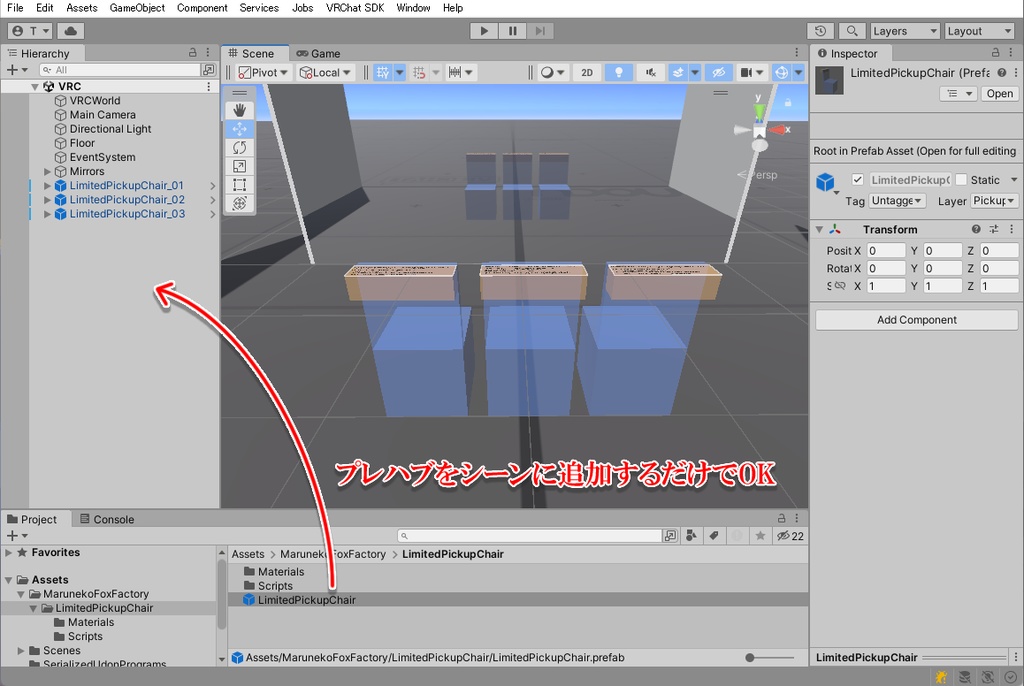The width and height of the screenshot is (1024, 686).
Task: Open Local handle rotation dropdown
Action: (x=325, y=73)
